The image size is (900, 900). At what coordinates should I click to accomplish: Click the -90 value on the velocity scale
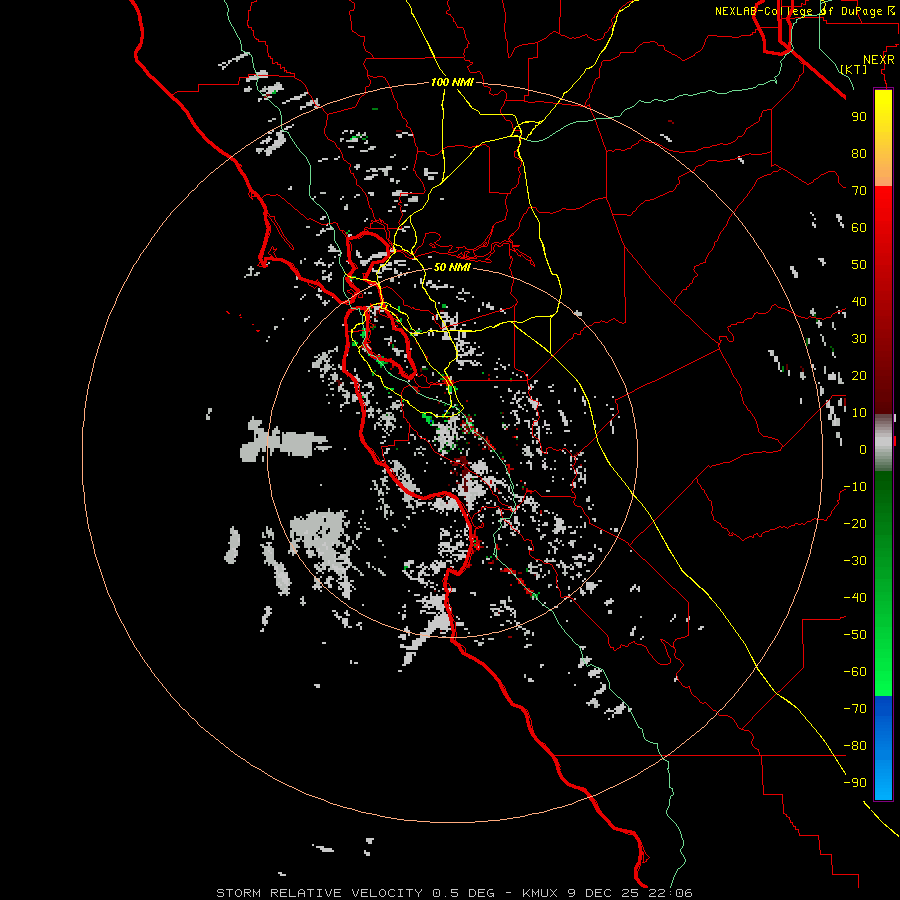click(x=855, y=783)
